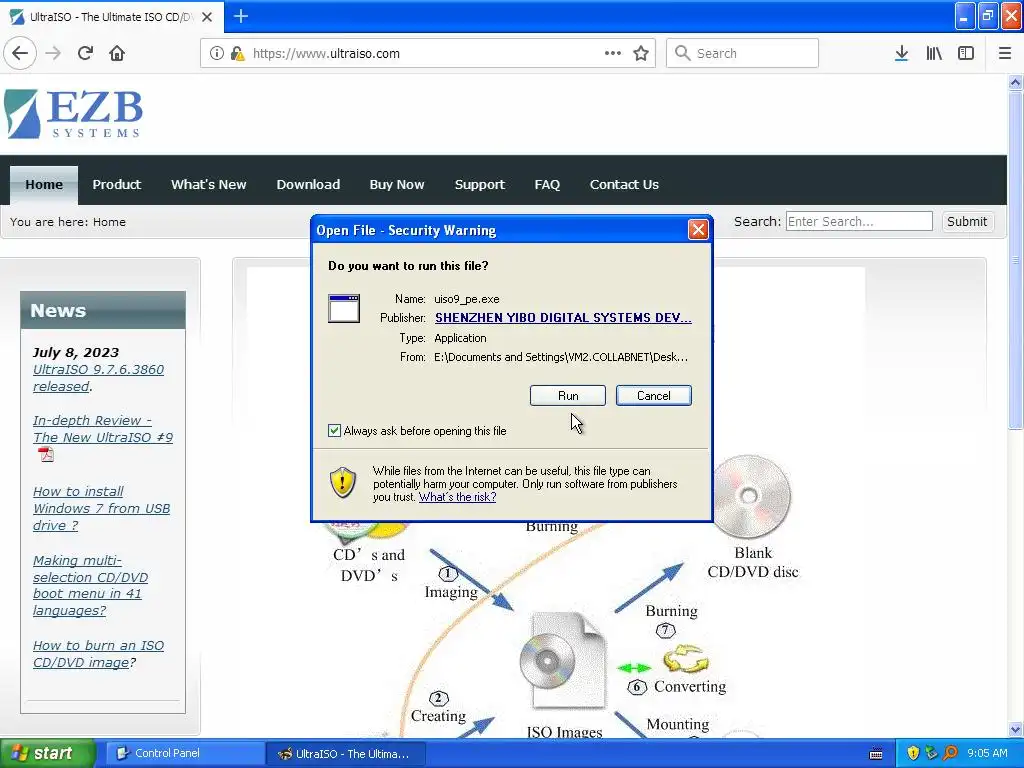The height and width of the screenshot is (768, 1024).
Task: Click the ISO Images file graphic
Action: point(563,660)
